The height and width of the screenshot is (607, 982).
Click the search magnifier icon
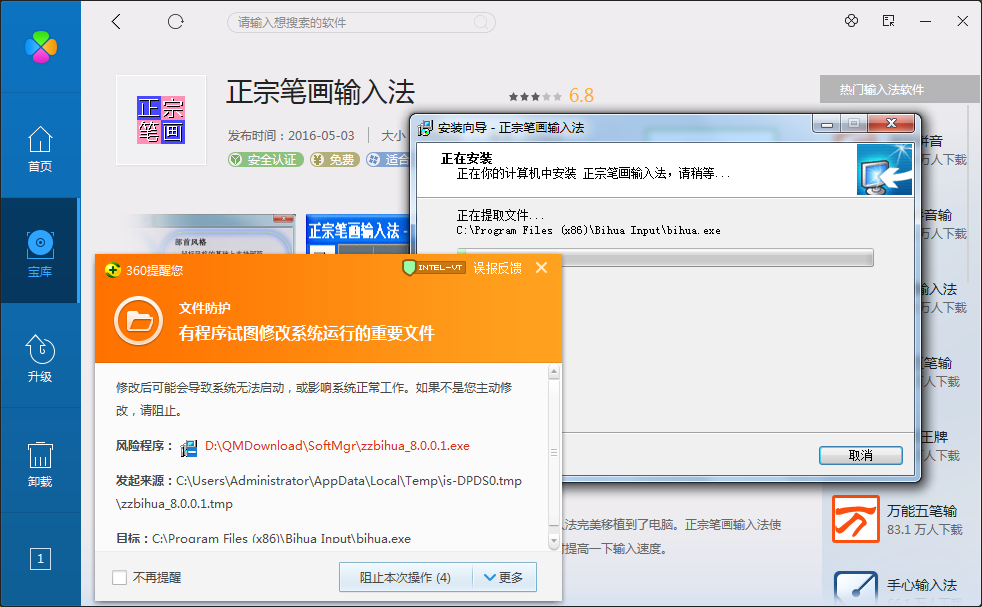[481, 22]
